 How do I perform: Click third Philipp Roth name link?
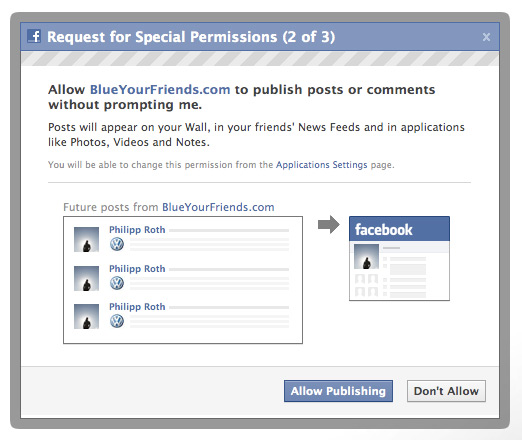coord(137,307)
